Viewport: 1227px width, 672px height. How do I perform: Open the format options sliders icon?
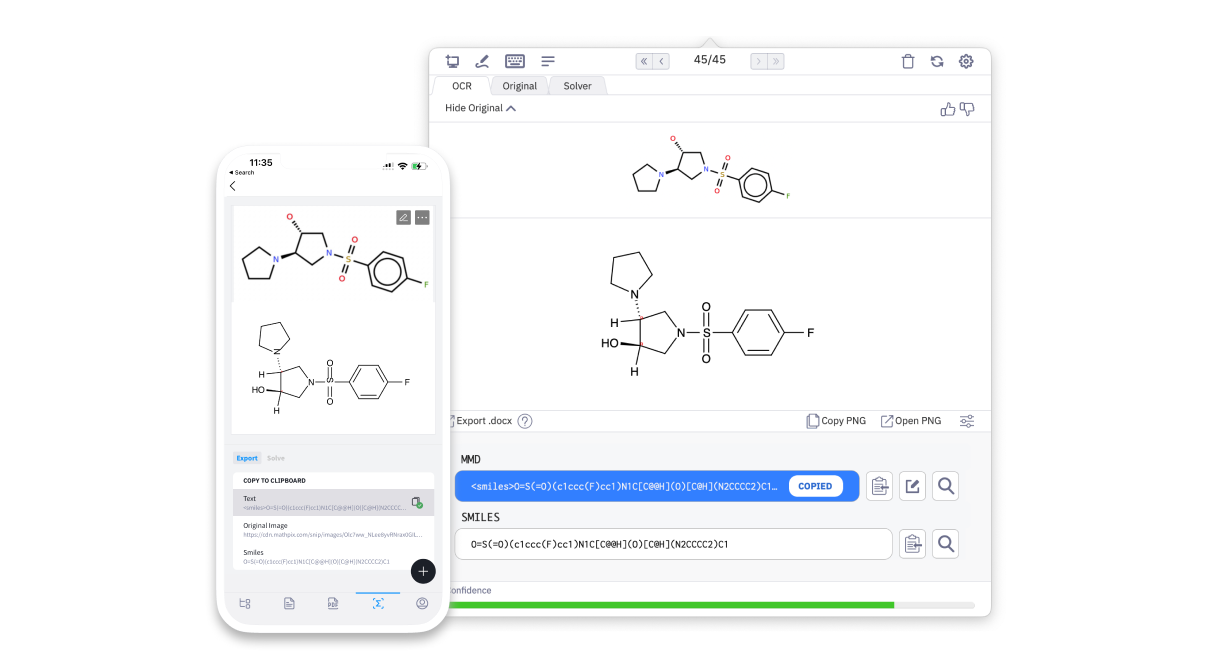(967, 421)
